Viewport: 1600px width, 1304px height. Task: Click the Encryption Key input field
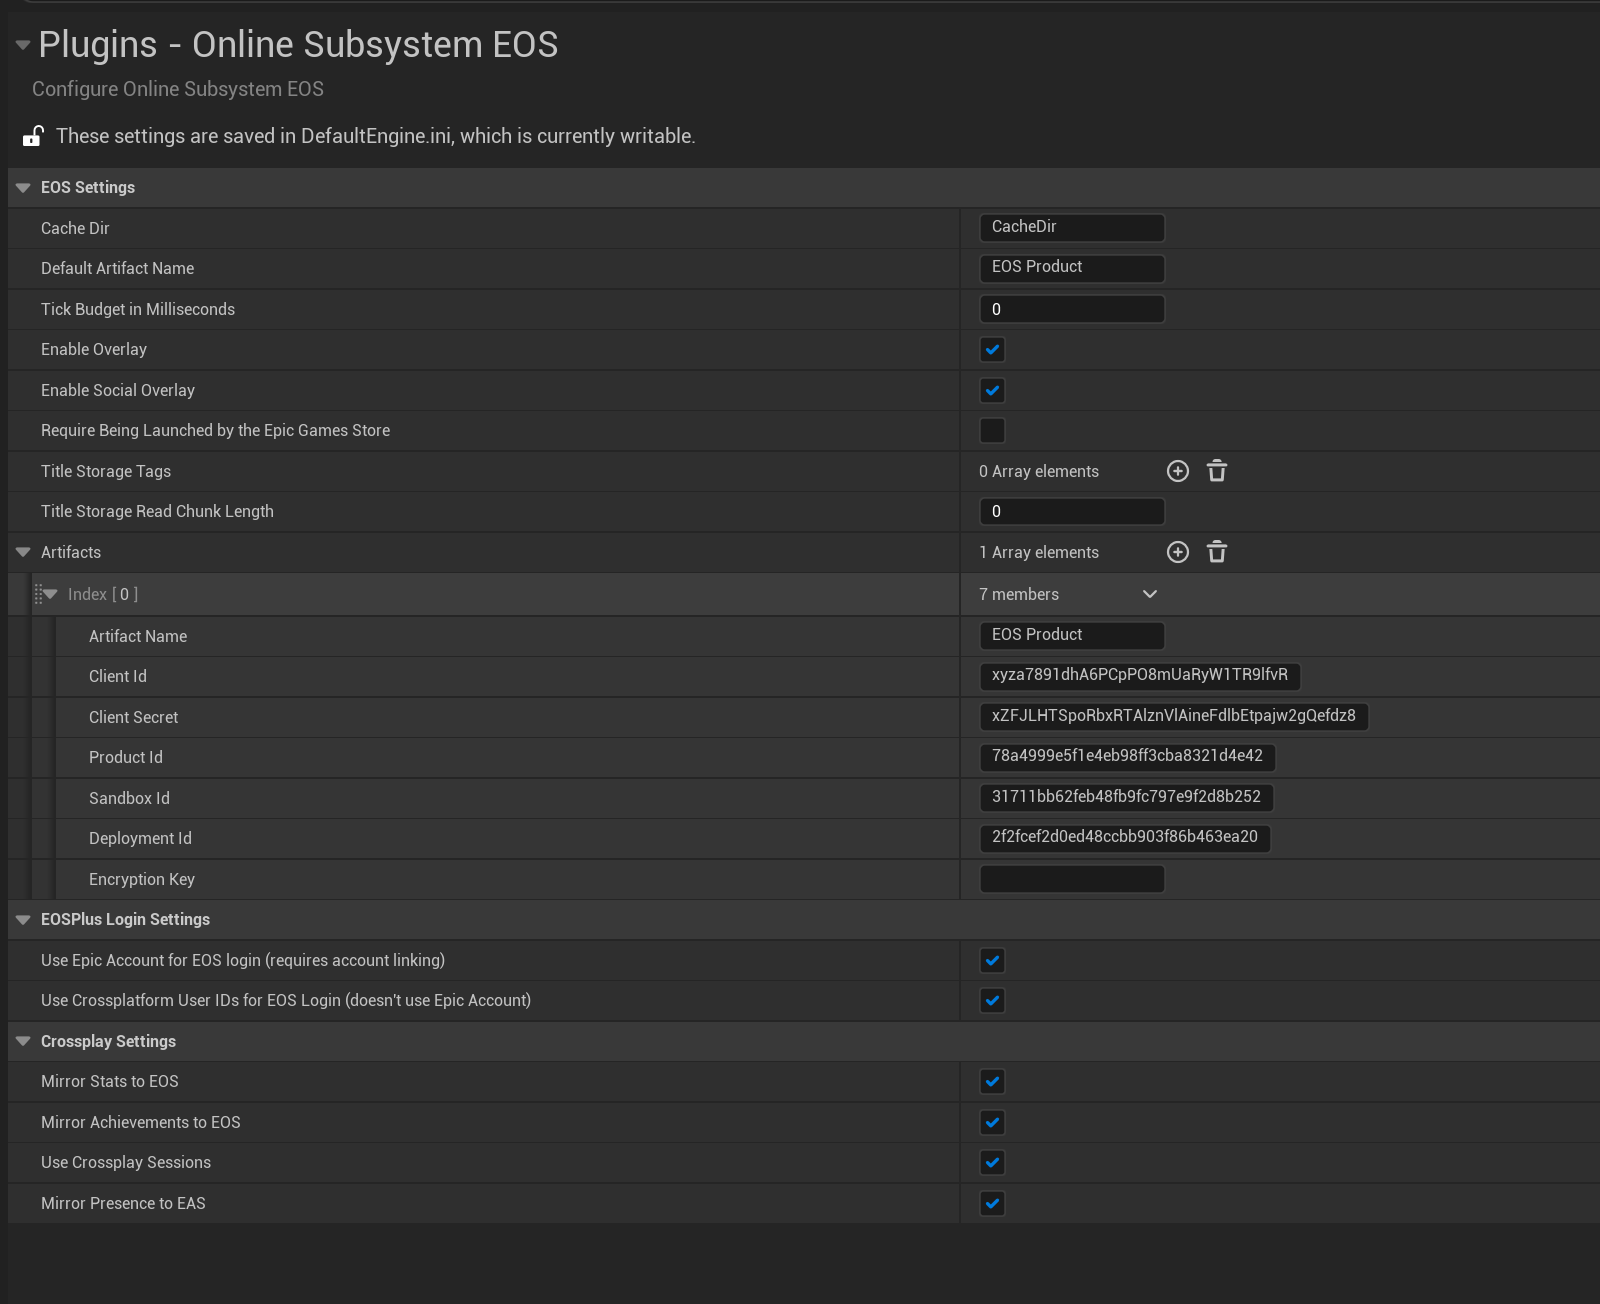point(1072,879)
